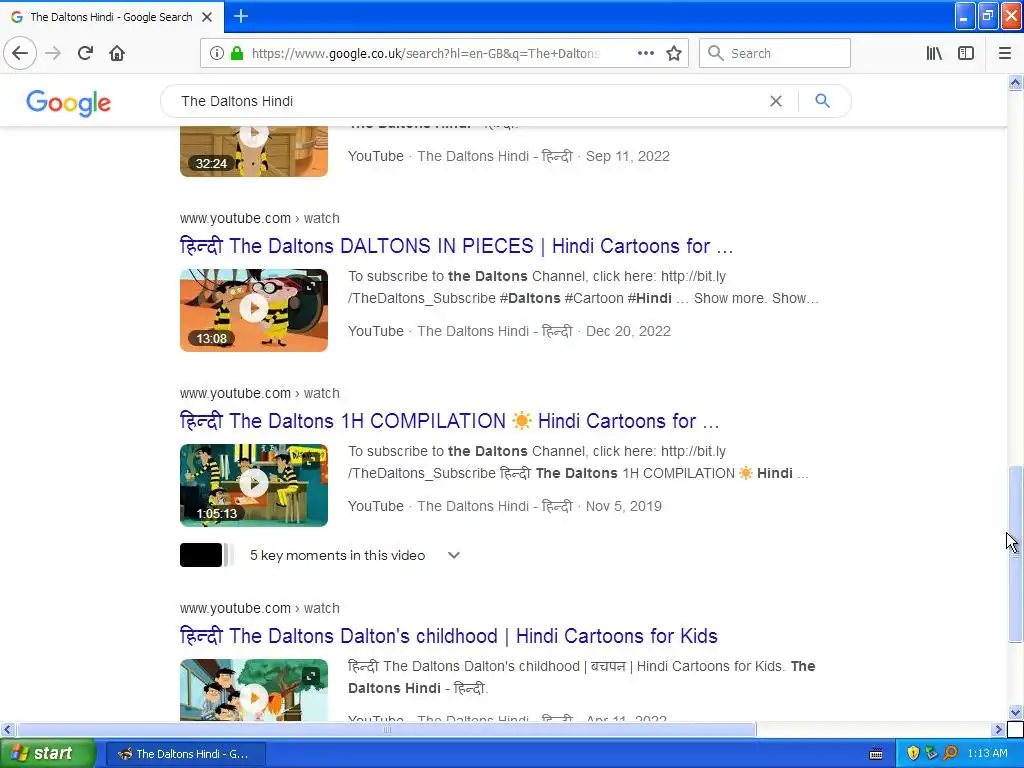Open page actions three-dot menu

point(645,54)
